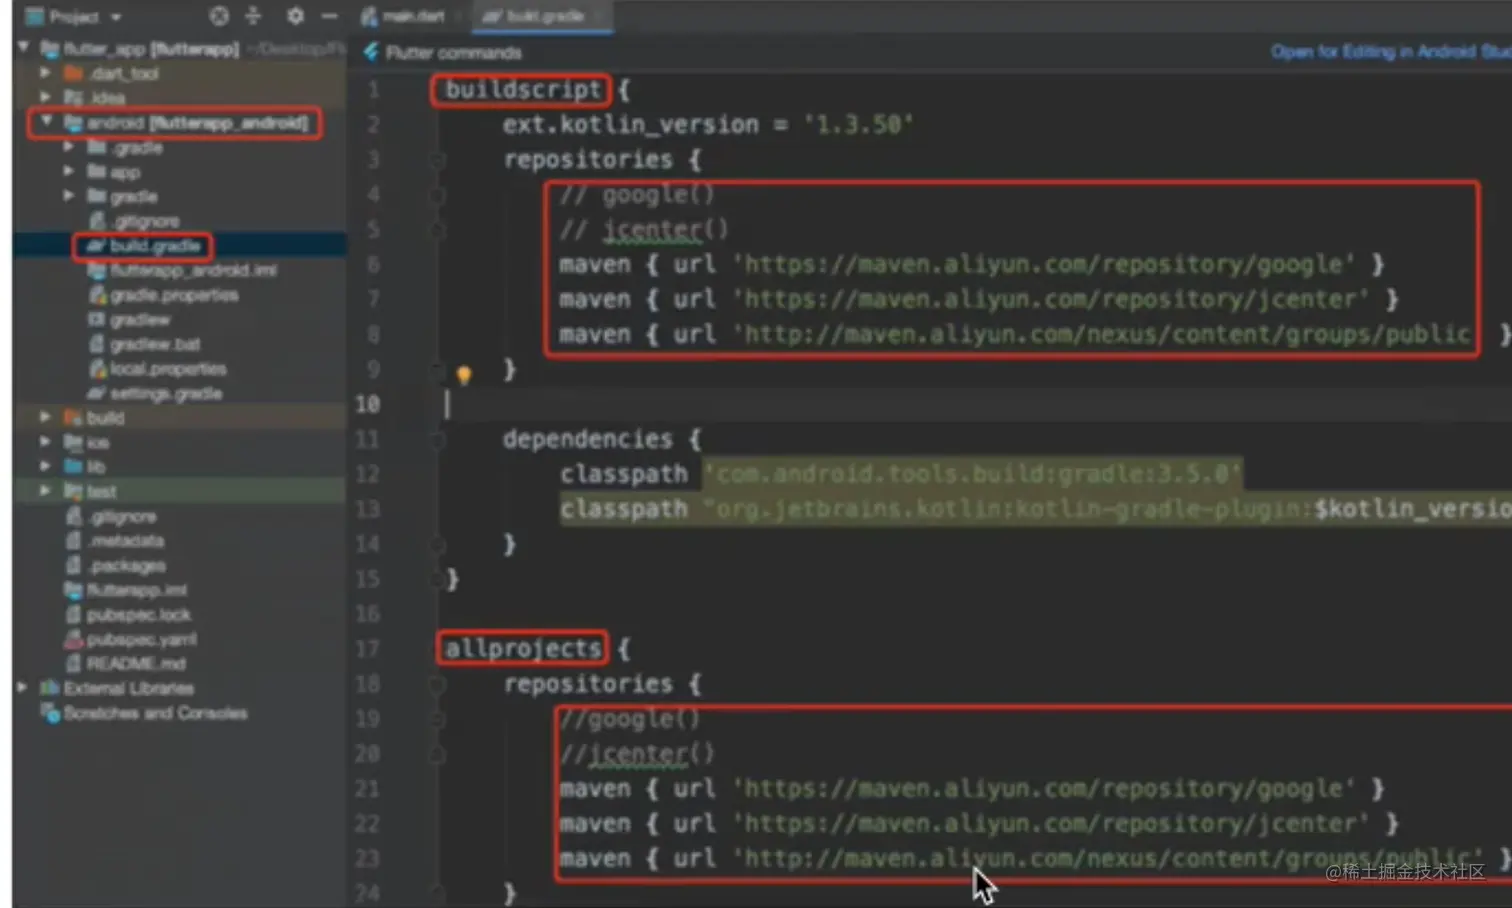Viewport: 1512px width, 908px height.
Task: Open the Flutter commands bar
Action: click(x=443, y=52)
